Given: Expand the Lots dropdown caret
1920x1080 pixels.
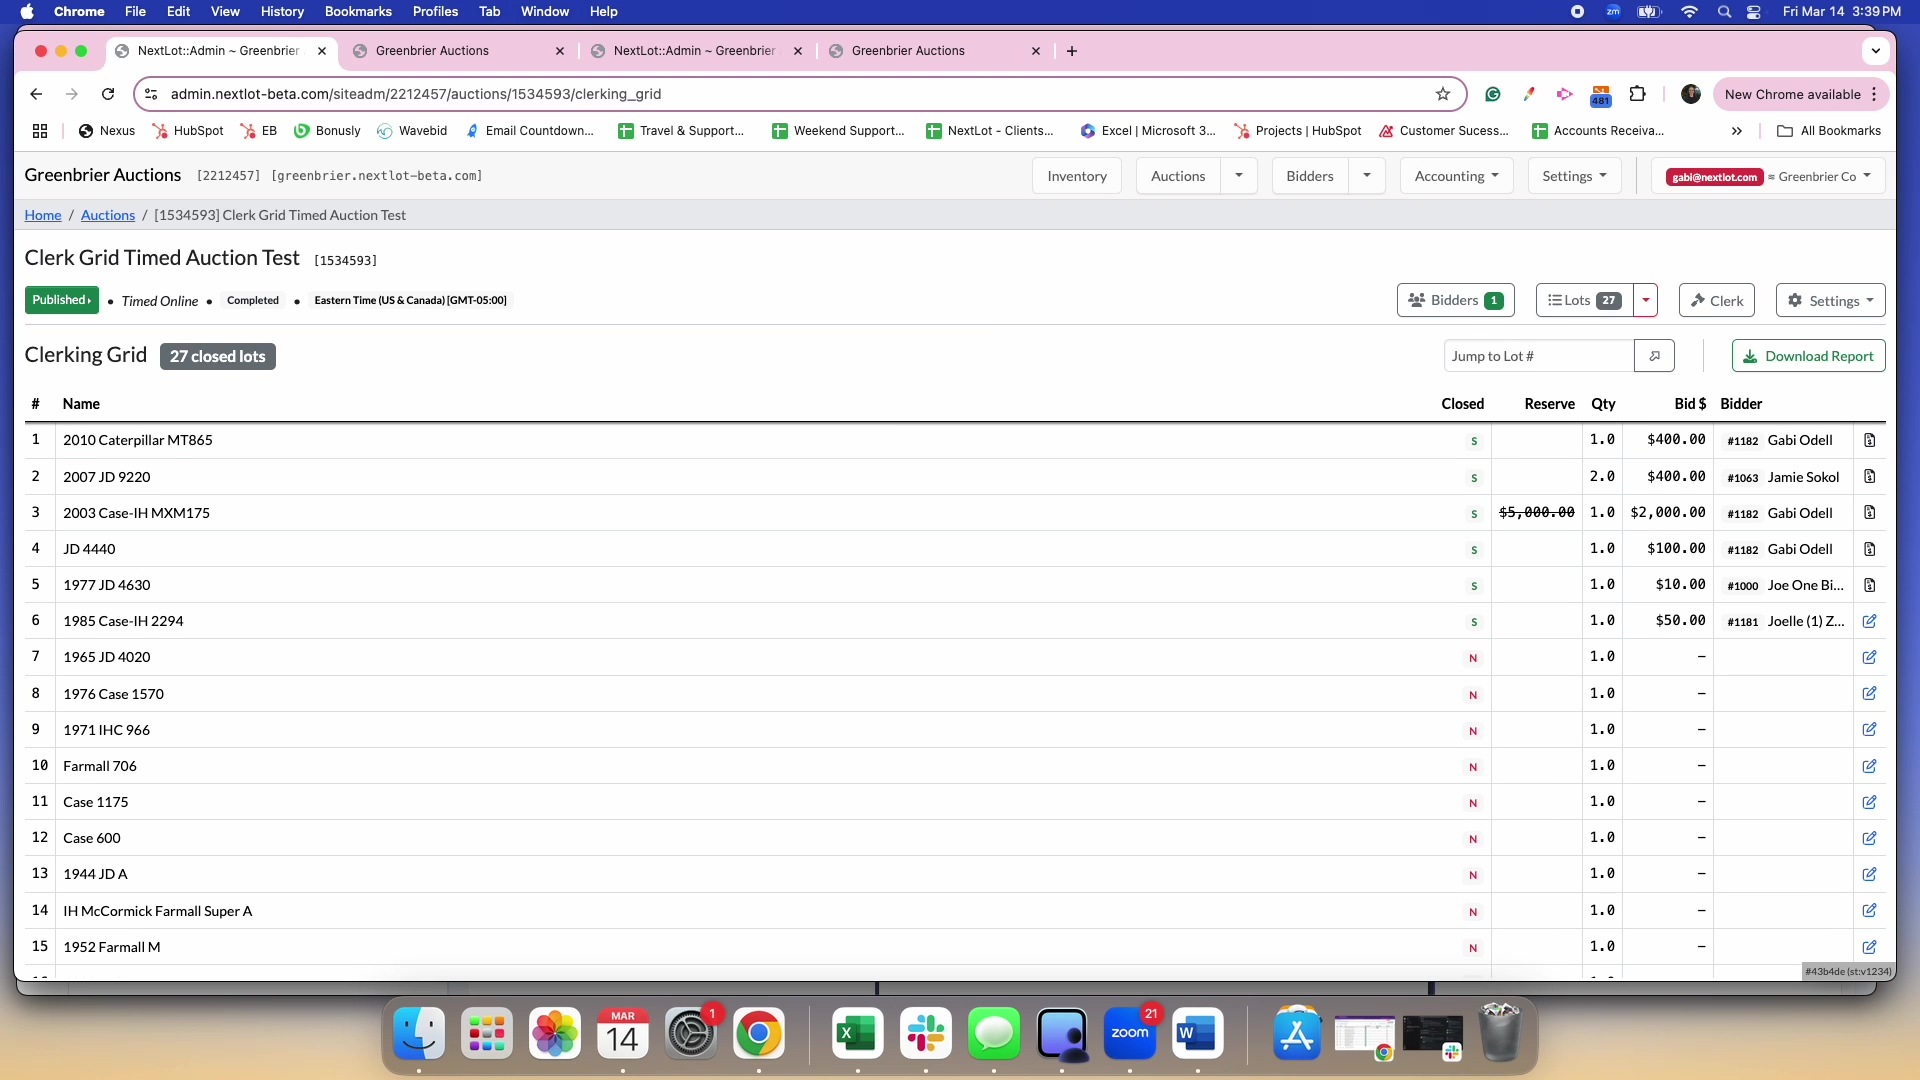Looking at the screenshot, I should pyautogui.click(x=1645, y=300).
